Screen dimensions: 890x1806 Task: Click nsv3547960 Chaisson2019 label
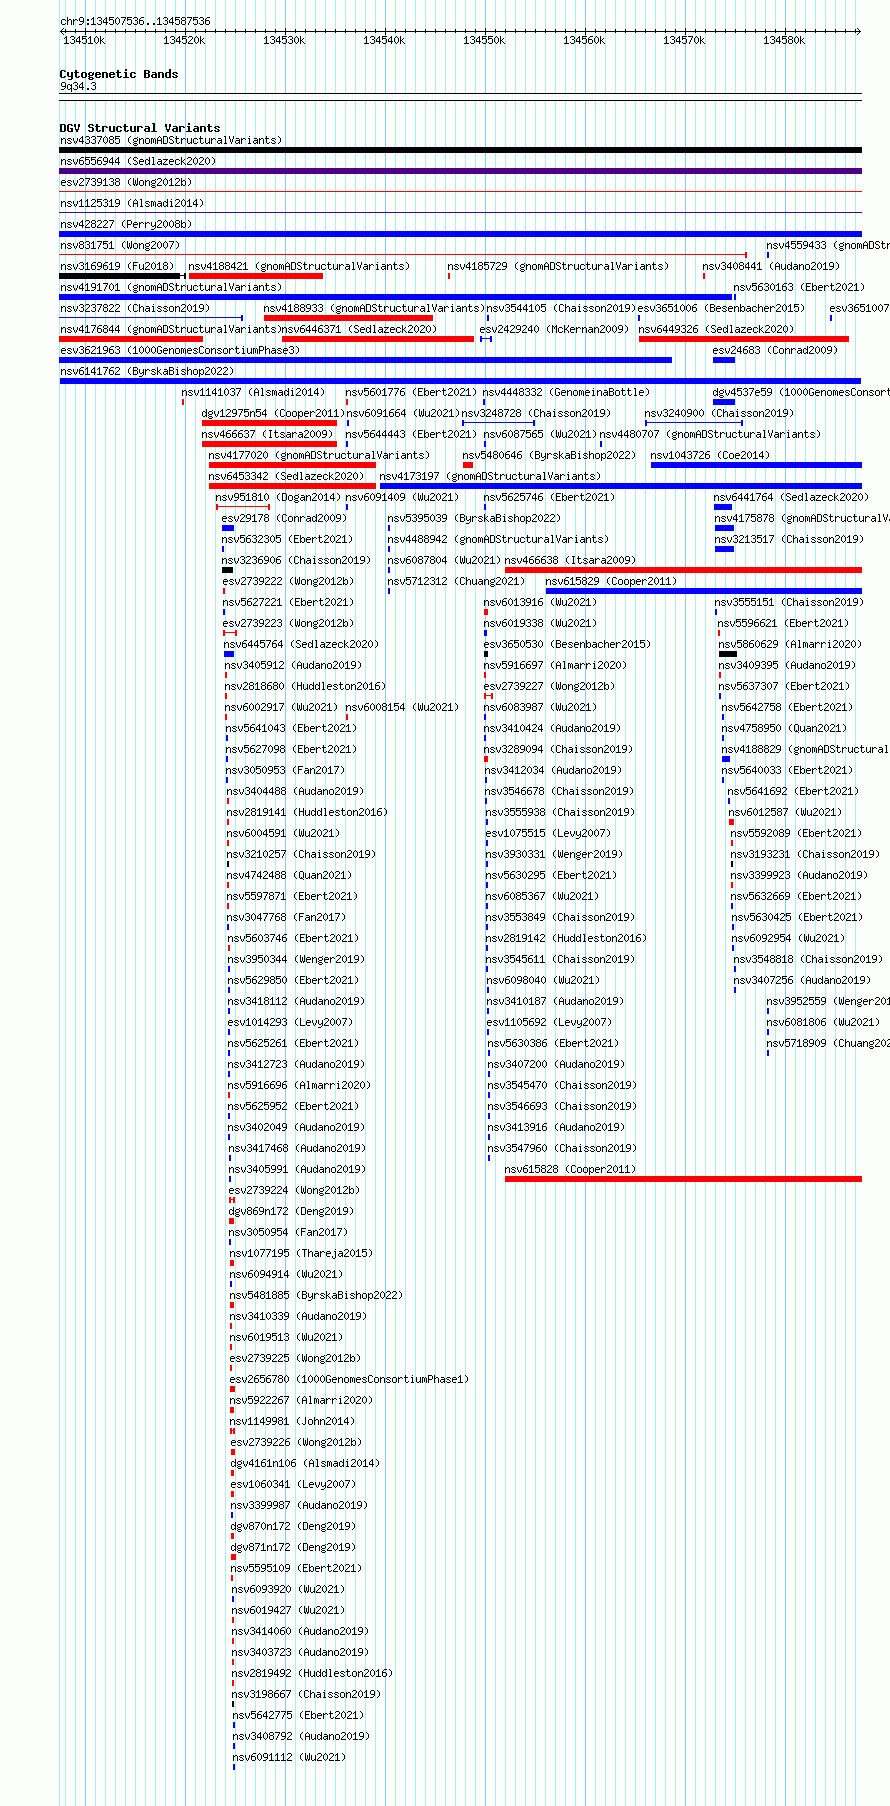coord(562,1148)
